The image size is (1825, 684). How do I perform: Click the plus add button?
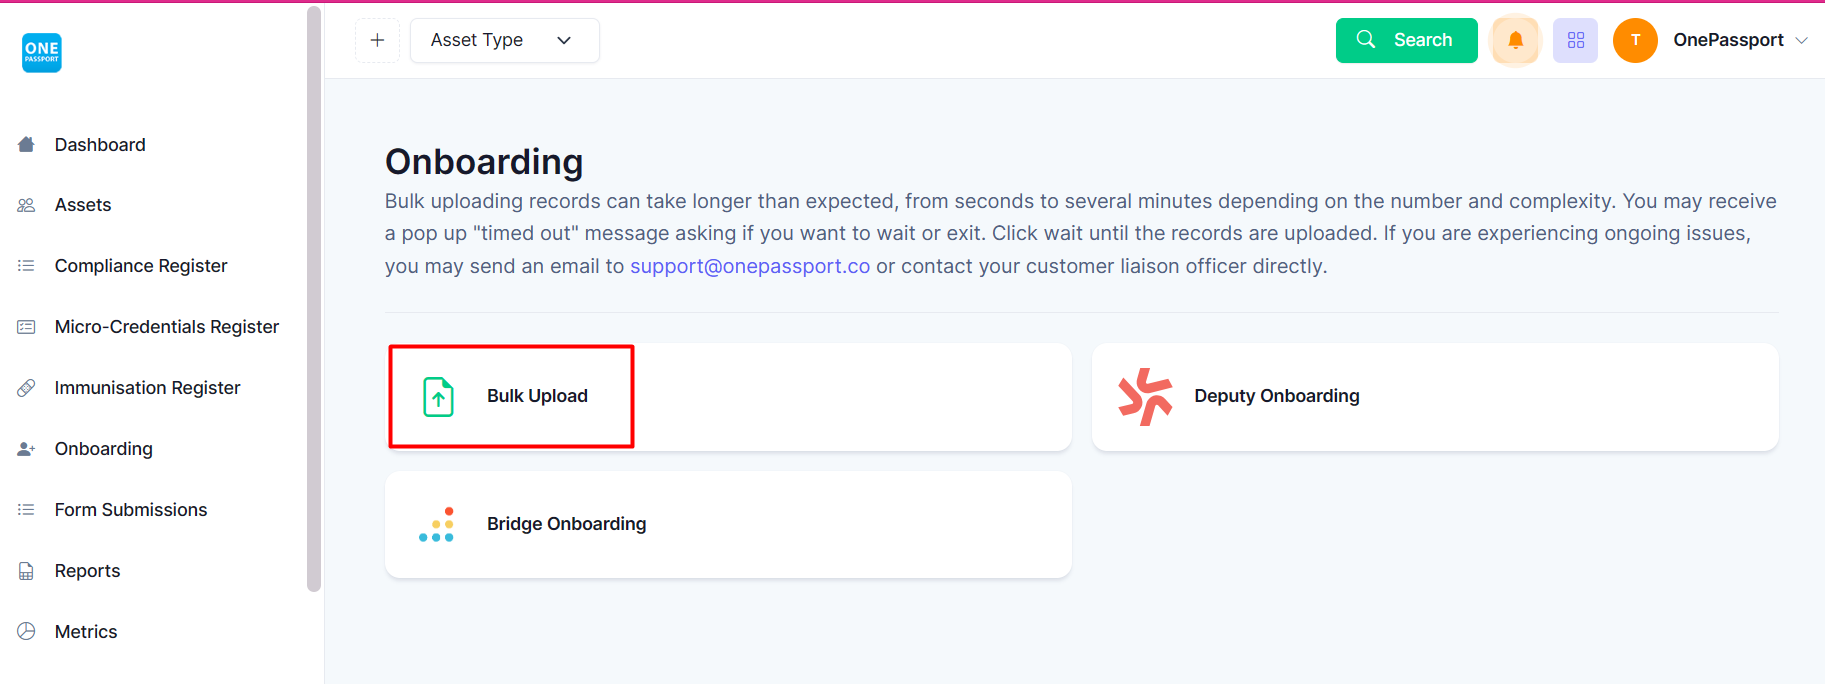(x=377, y=40)
